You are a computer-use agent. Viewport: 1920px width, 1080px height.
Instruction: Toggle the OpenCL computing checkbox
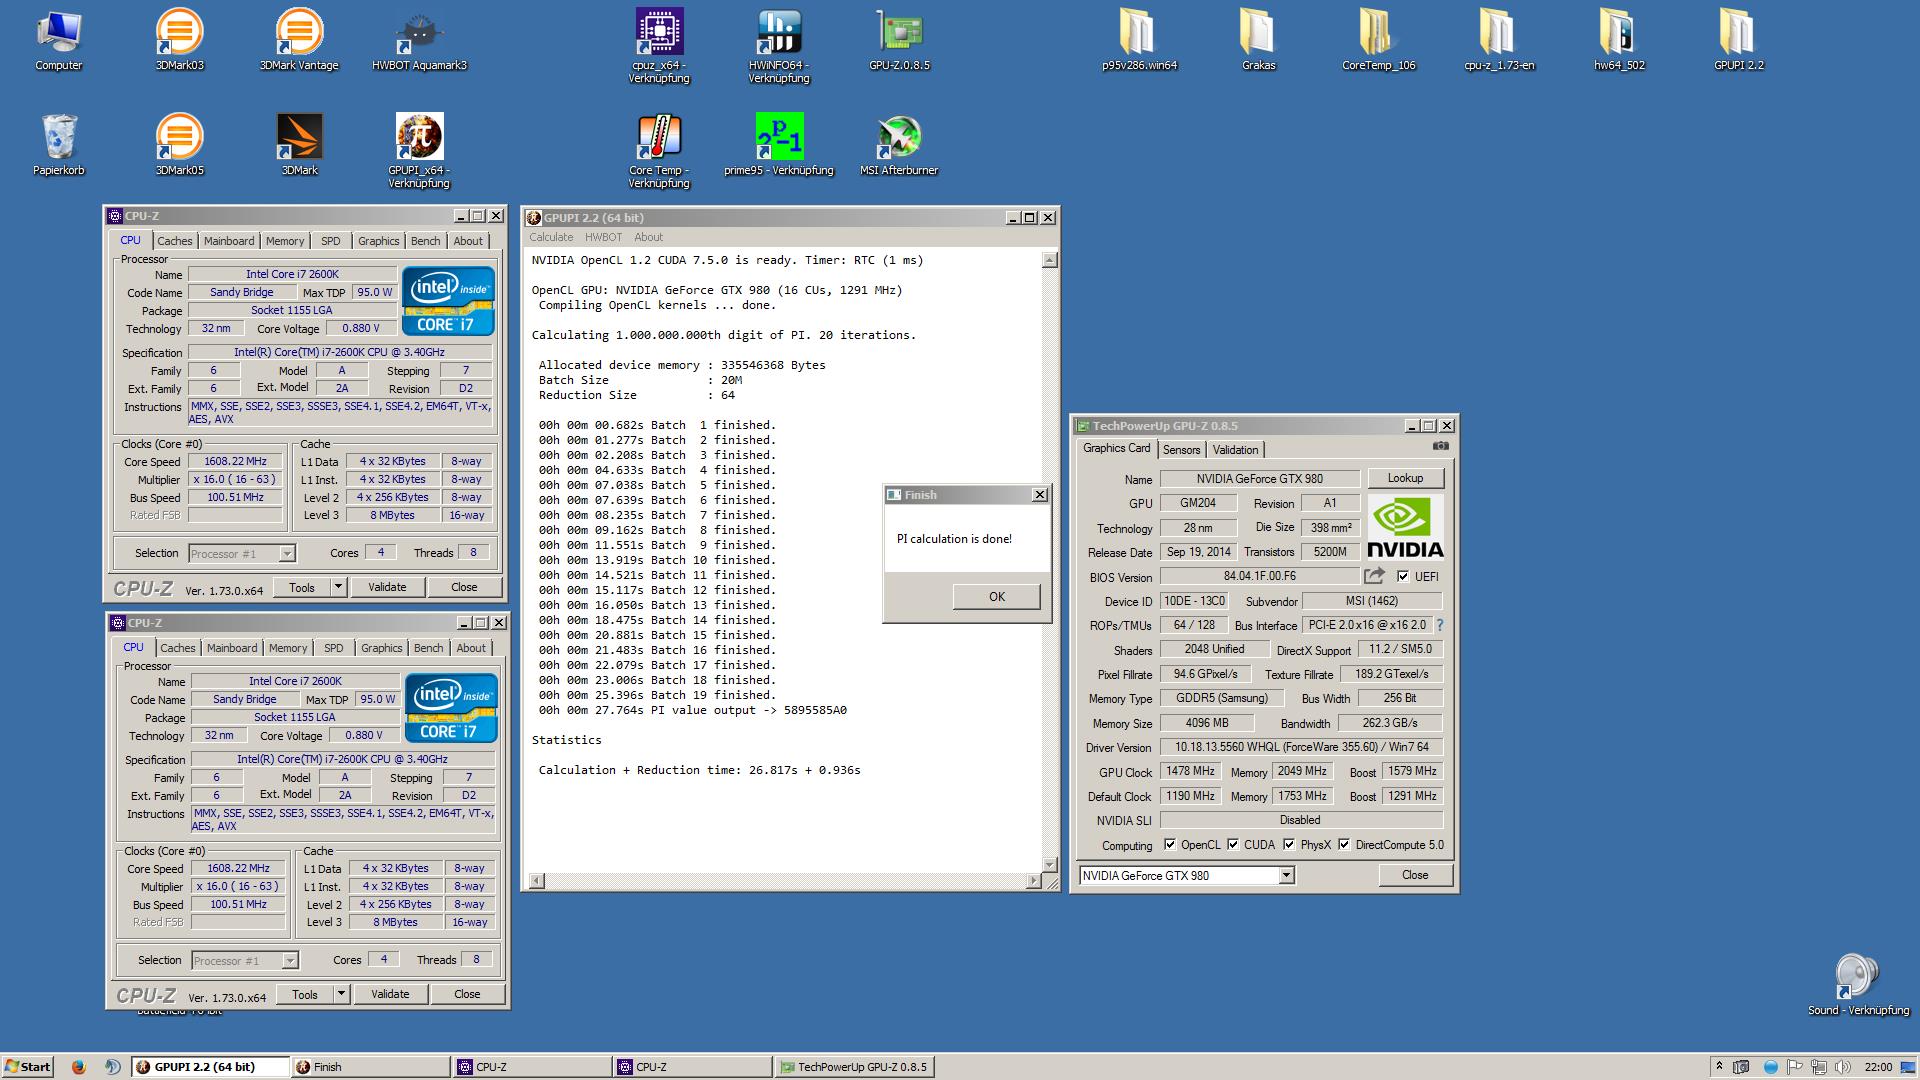1170,845
